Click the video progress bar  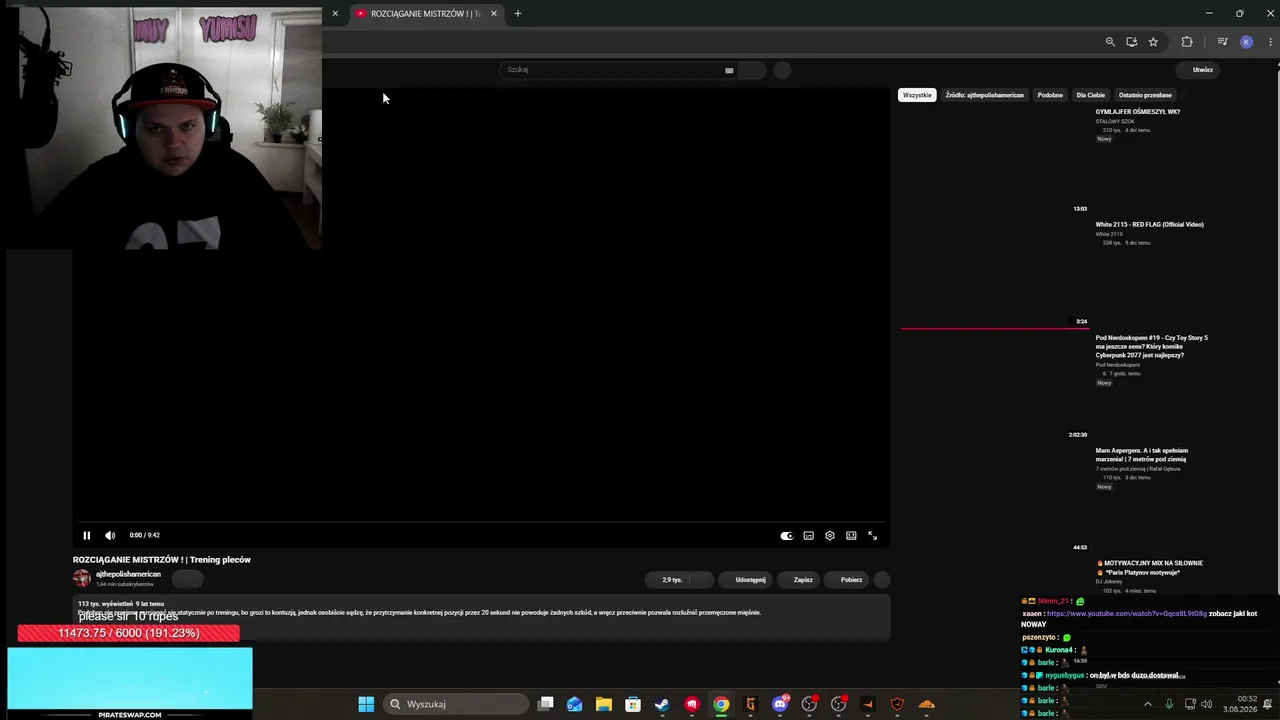tap(481, 522)
